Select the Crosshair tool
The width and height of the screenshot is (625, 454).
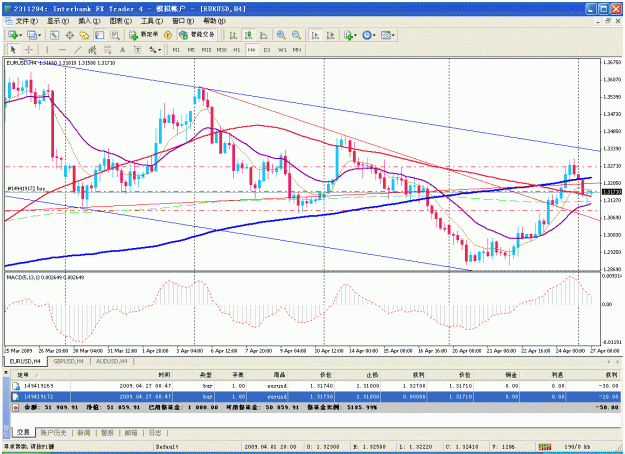tap(28, 50)
